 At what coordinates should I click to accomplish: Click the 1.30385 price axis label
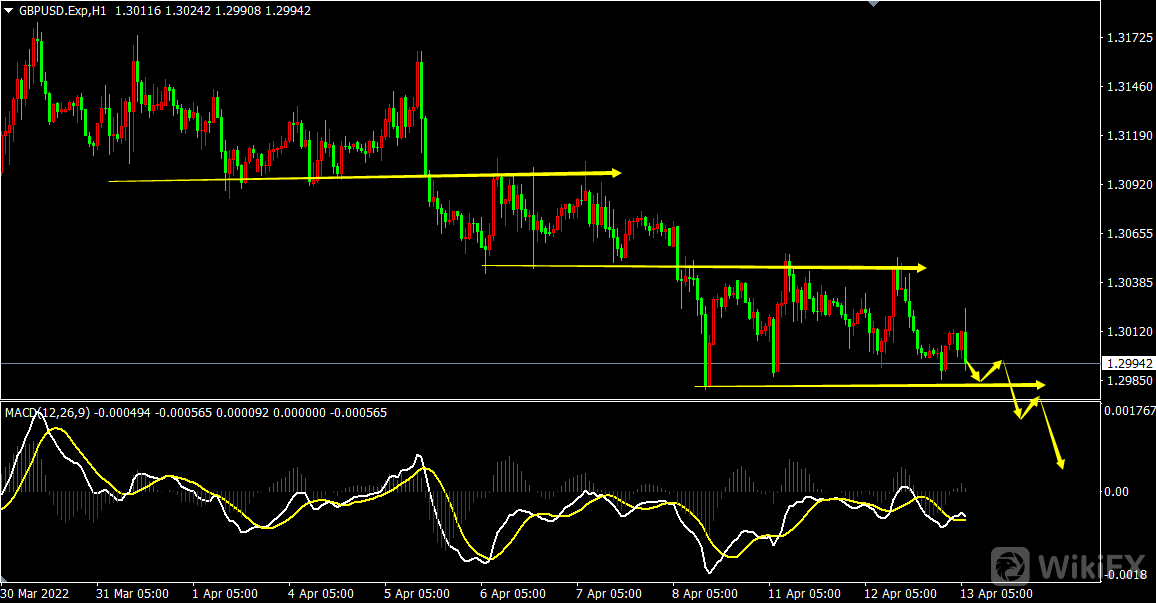pos(1129,283)
